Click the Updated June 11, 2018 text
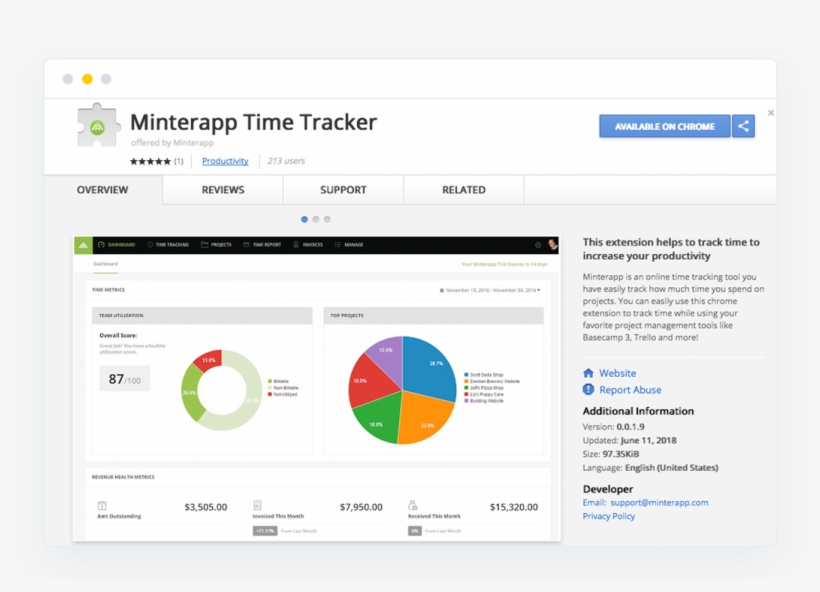This screenshot has height=592, width=820. point(629,440)
